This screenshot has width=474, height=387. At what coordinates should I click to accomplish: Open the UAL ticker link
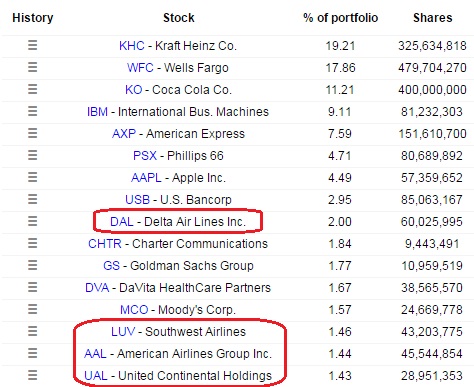(96, 376)
